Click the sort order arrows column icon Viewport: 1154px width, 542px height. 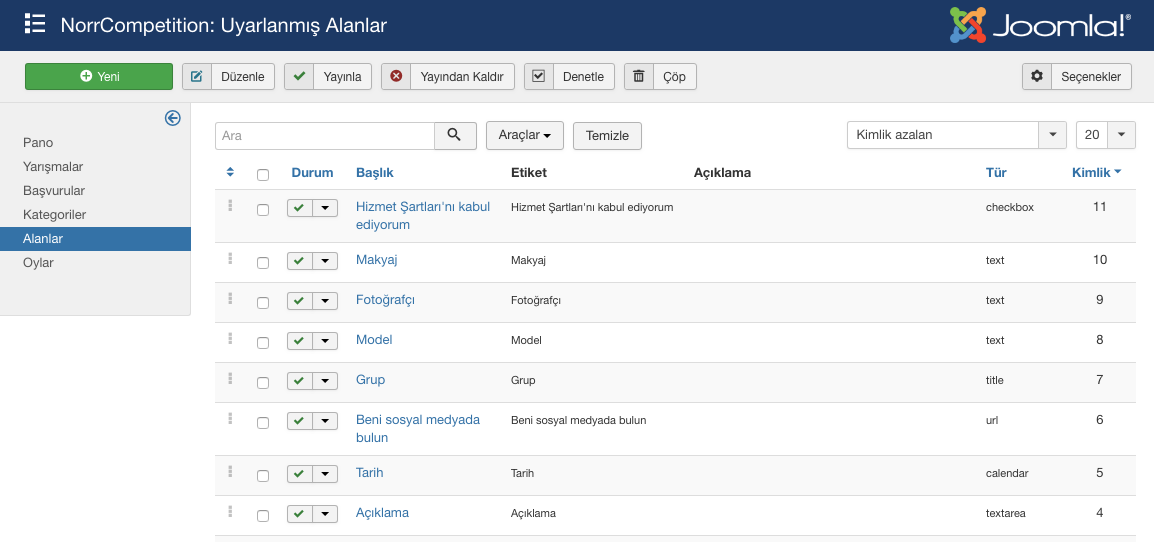[x=230, y=172]
